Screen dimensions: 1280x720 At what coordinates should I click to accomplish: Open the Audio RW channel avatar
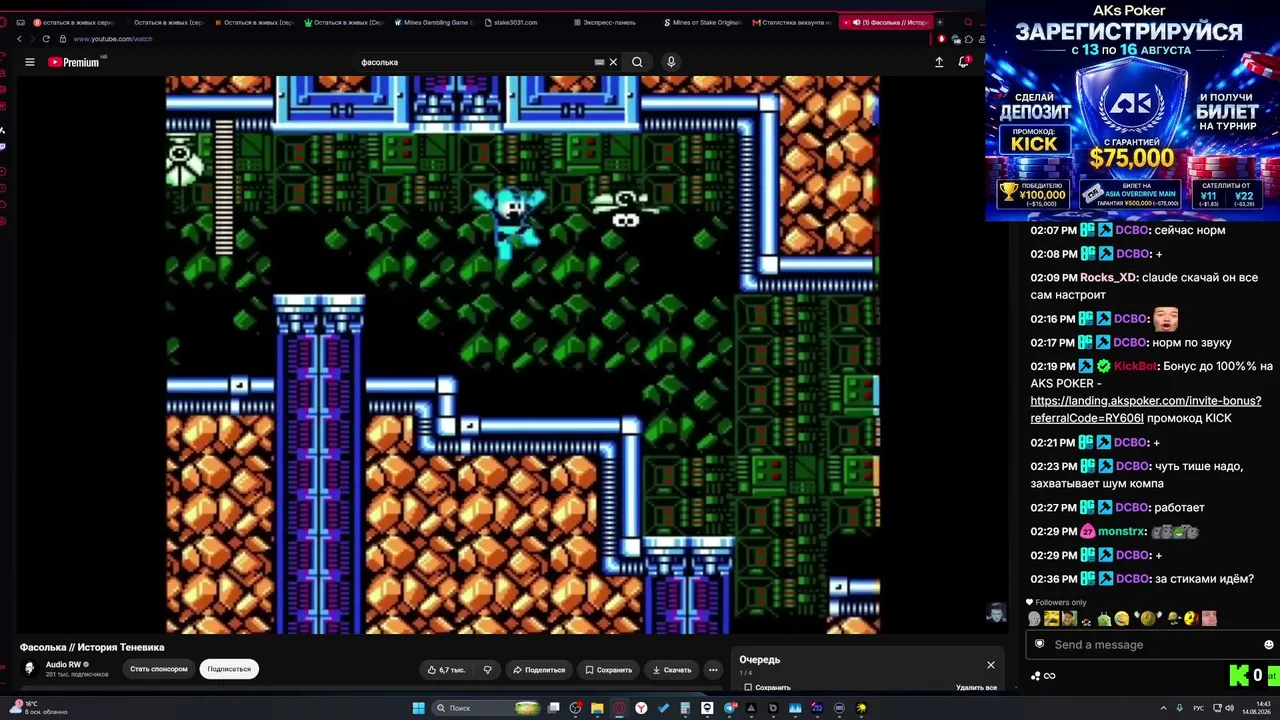coord(30,669)
